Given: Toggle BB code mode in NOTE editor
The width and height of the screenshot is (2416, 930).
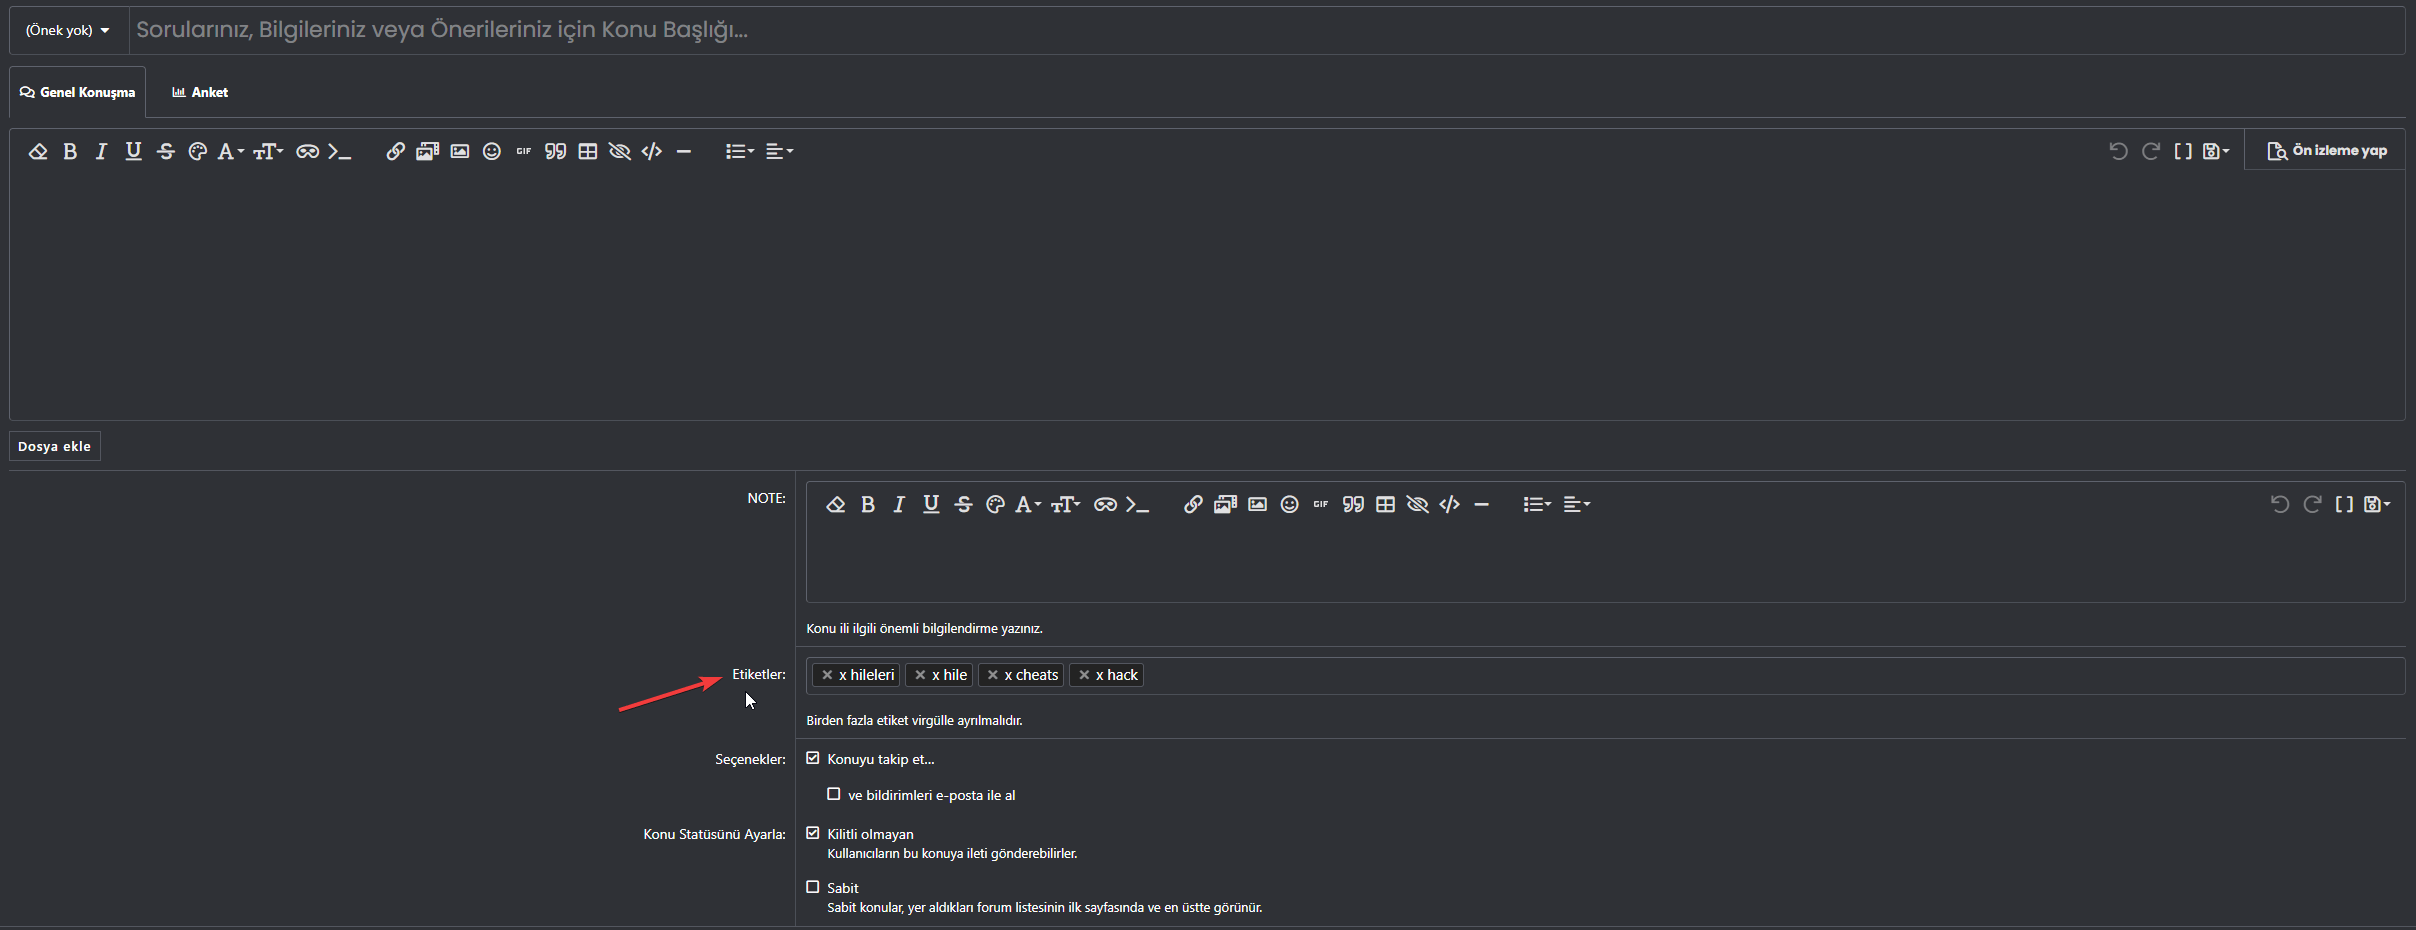Looking at the screenshot, I should click(x=2344, y=504).
